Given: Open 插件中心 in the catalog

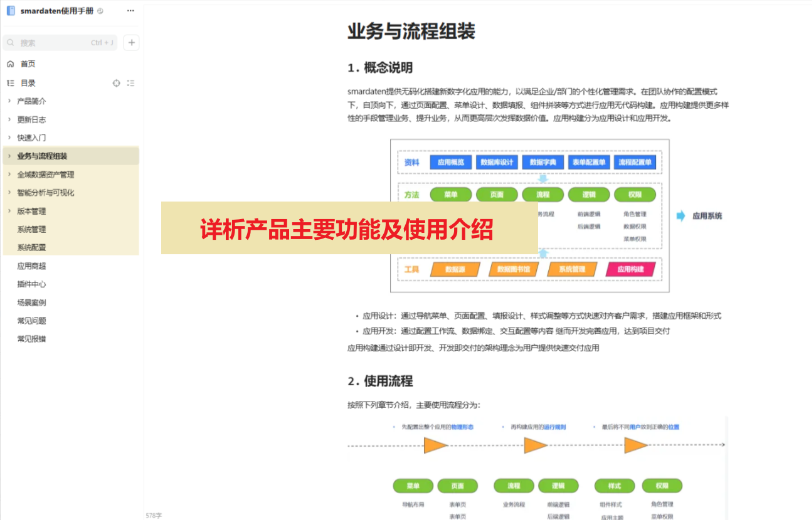Looking at the screenshot, I should pos(32,284).
